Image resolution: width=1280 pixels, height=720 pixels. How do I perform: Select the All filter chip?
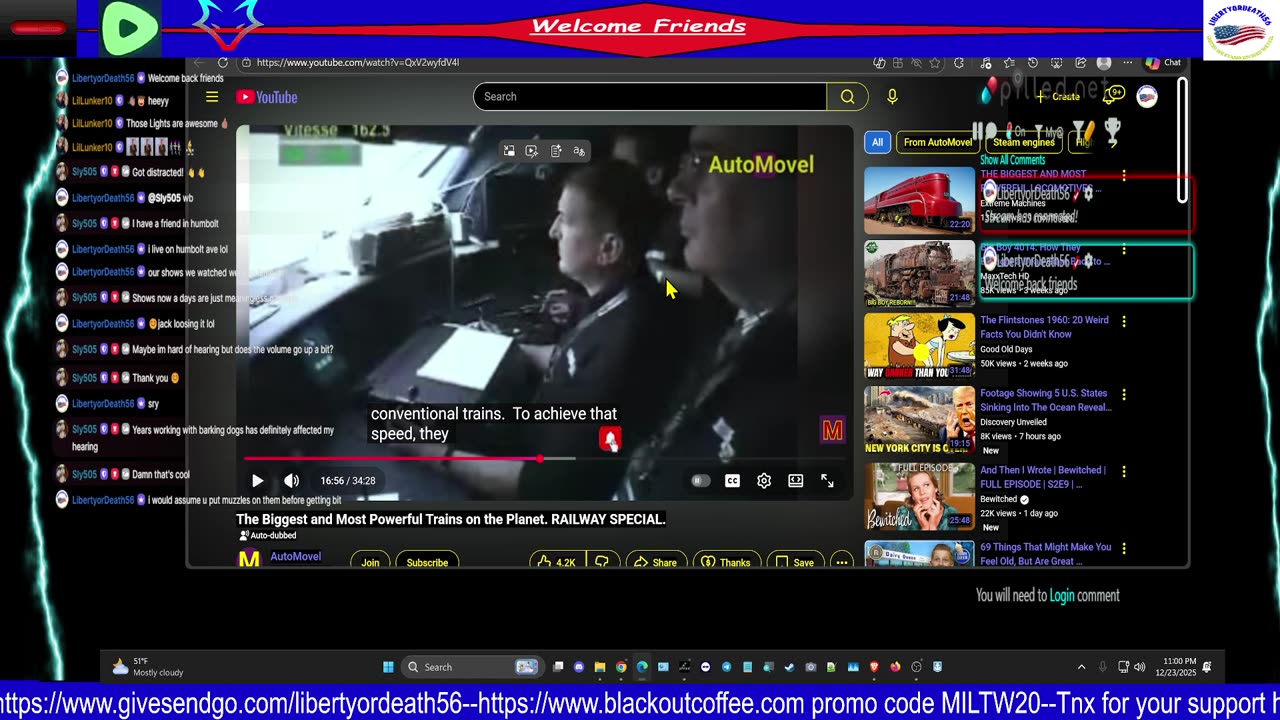click(x=877, y=142)
